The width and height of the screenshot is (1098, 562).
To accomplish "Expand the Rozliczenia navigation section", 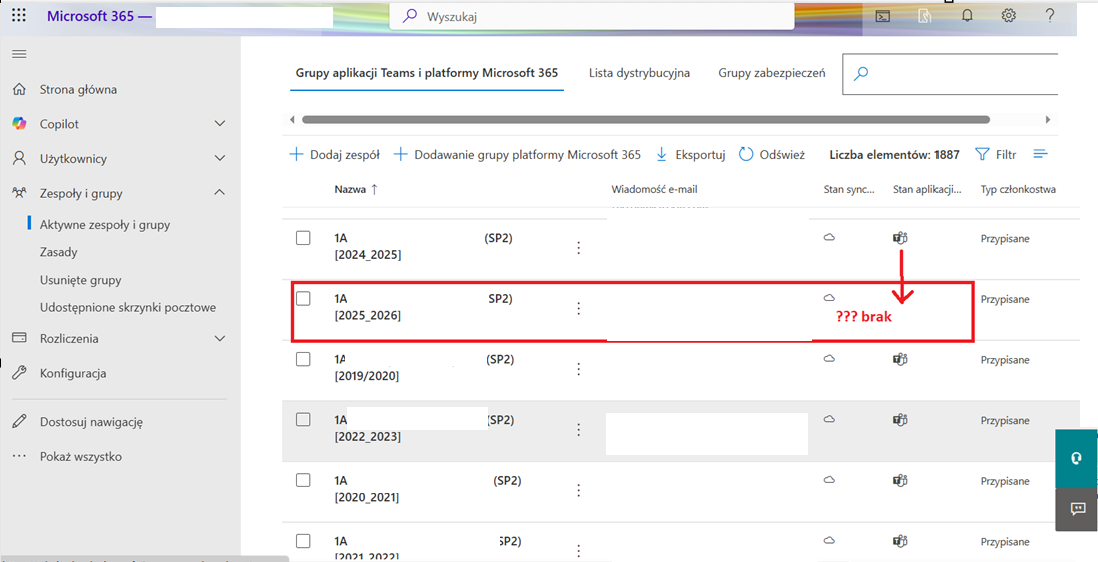I will [x=220, y=338].
